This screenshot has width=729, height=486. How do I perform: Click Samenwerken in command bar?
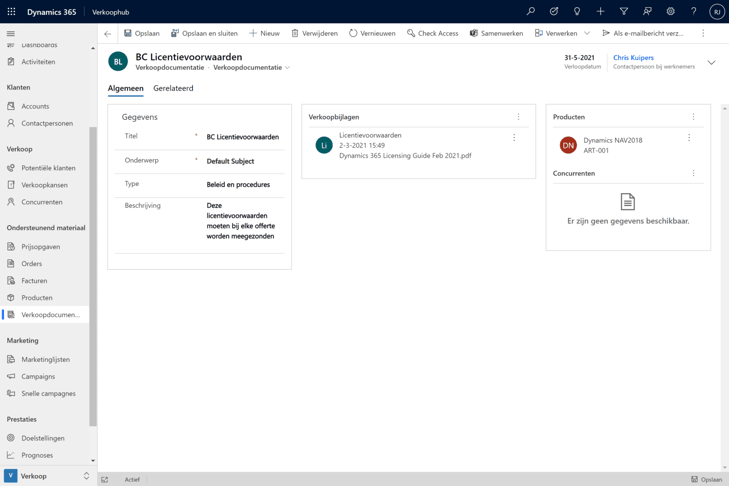click(x=496, y=33)
